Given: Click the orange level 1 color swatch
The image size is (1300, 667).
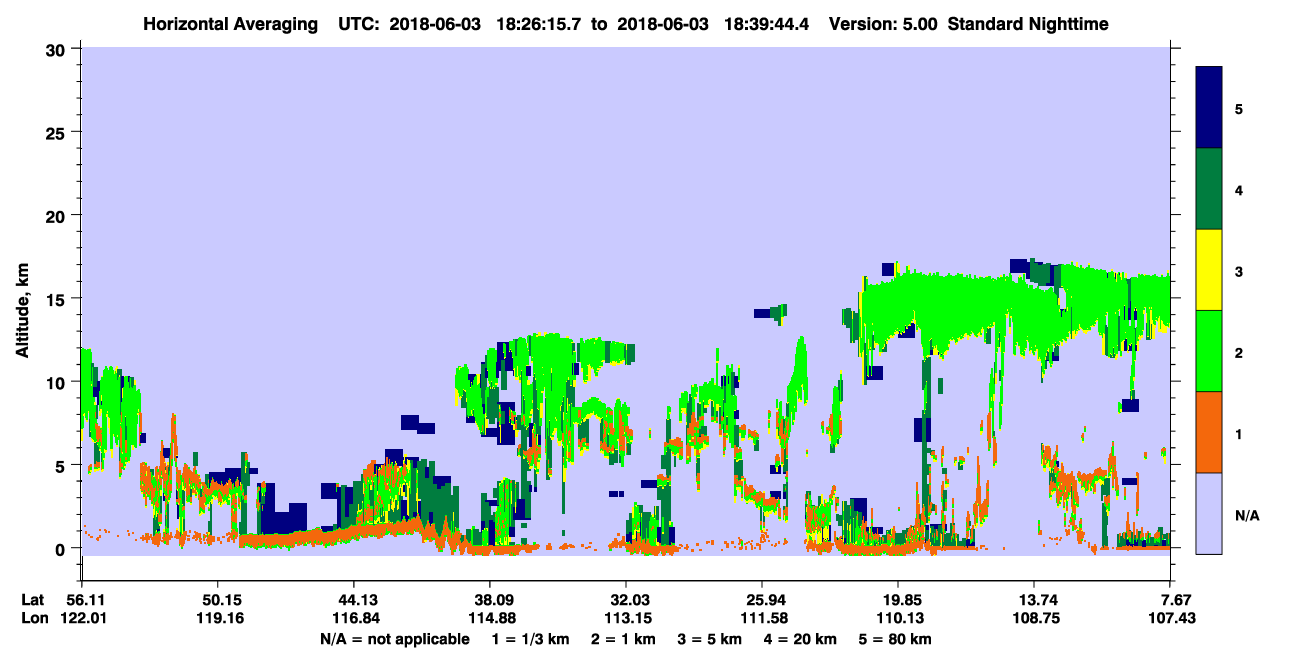Looking at the screenshot, I should click(x=1209, y=432).
